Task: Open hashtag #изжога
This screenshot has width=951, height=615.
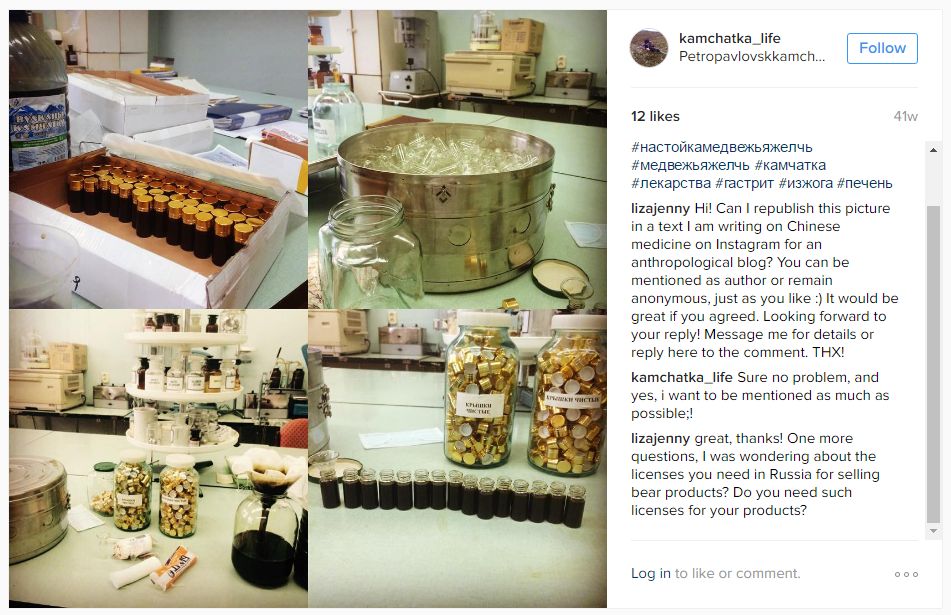Action: click(805, 183)
